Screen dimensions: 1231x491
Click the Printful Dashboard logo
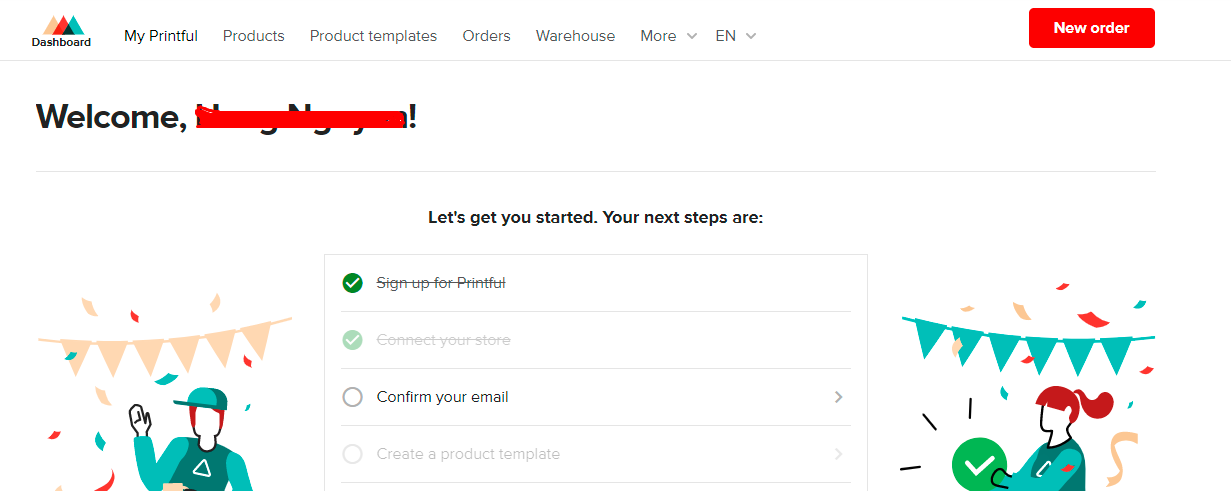[x=61, y=31]
